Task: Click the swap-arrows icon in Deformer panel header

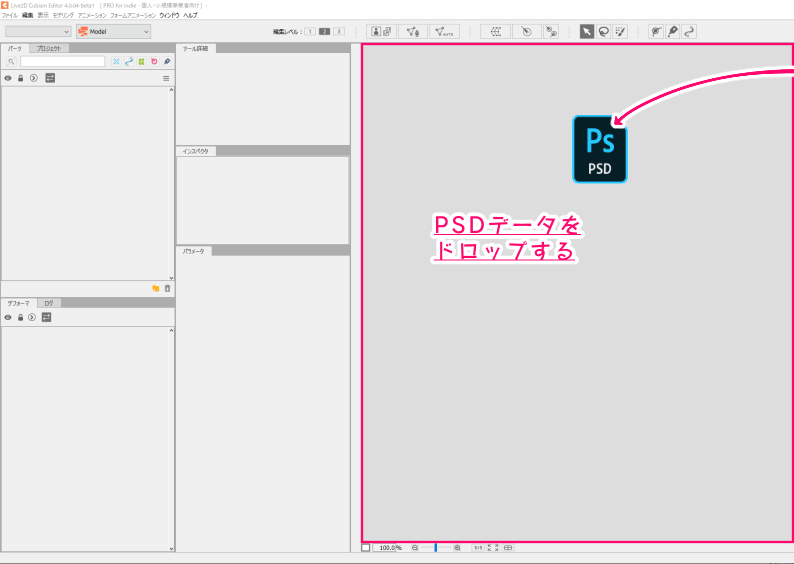Action: pos(47,317)
